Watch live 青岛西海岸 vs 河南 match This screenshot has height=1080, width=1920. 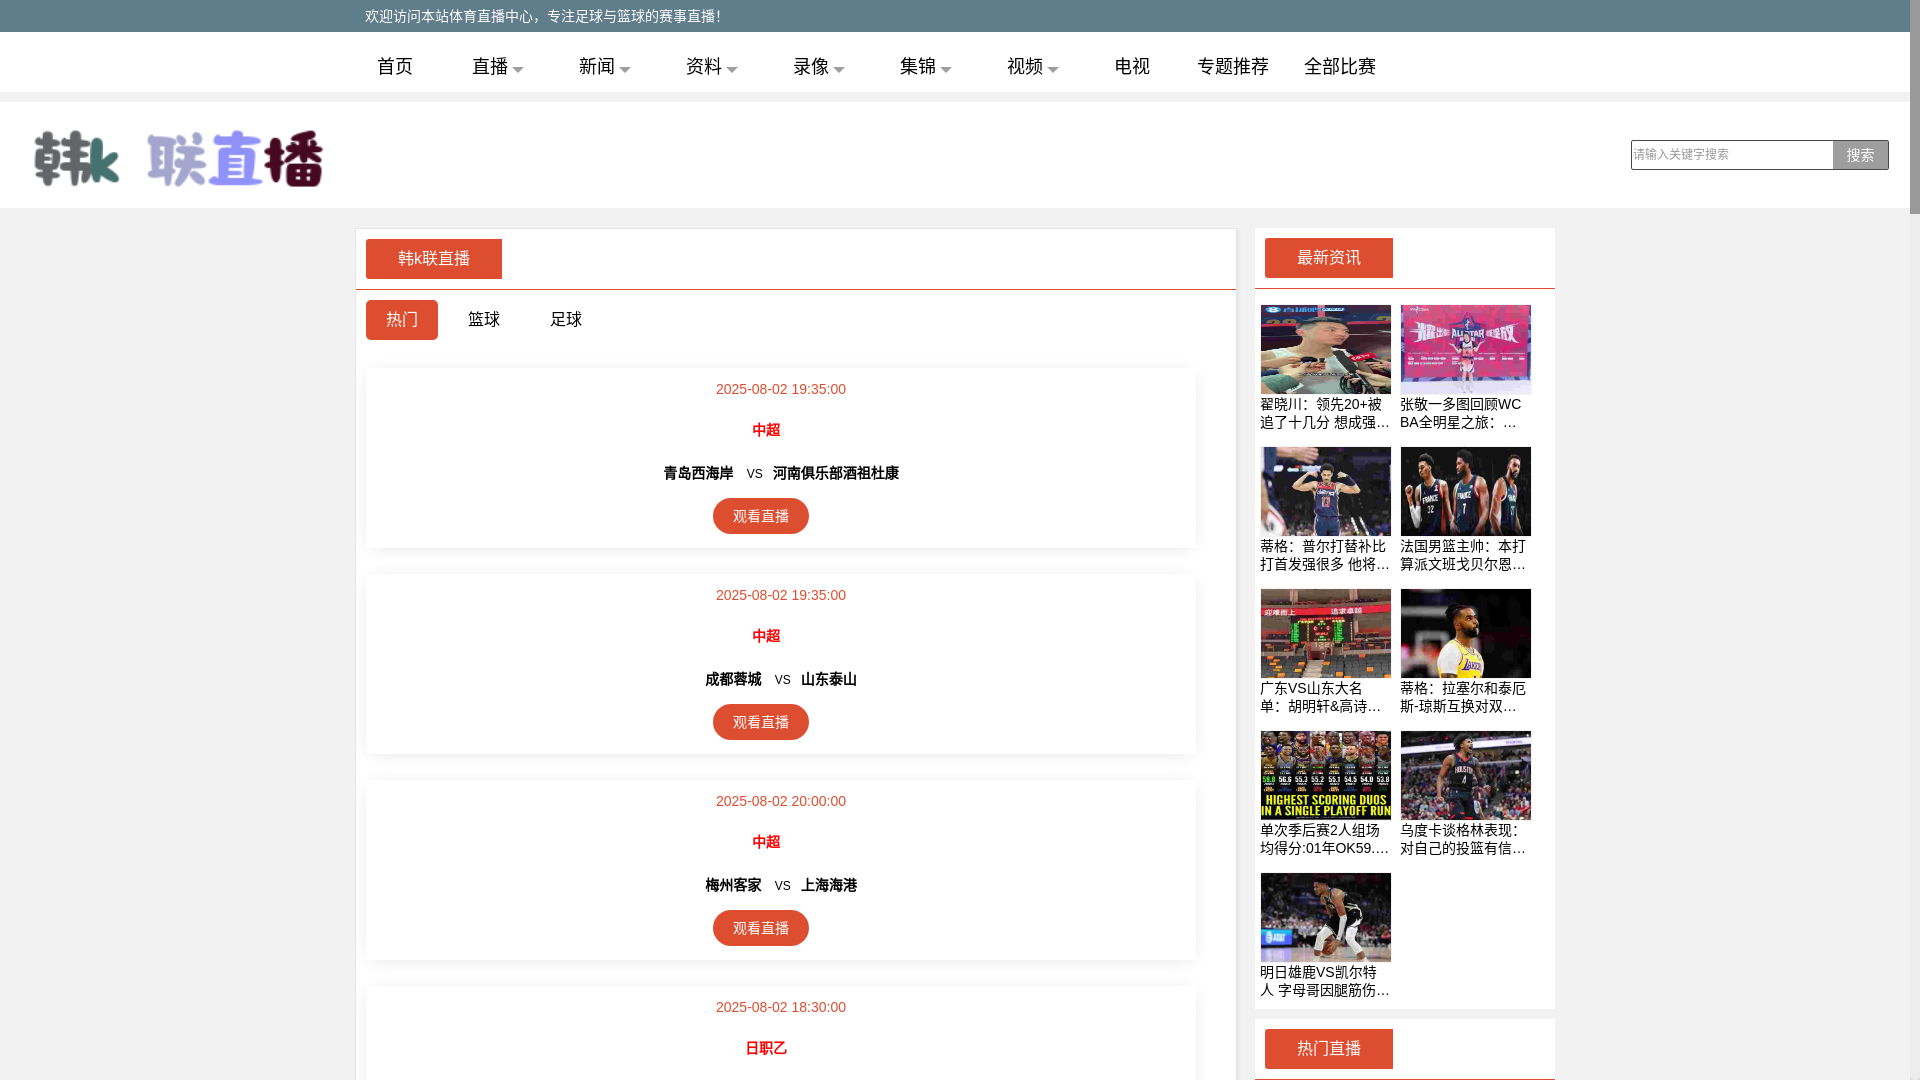761,516
